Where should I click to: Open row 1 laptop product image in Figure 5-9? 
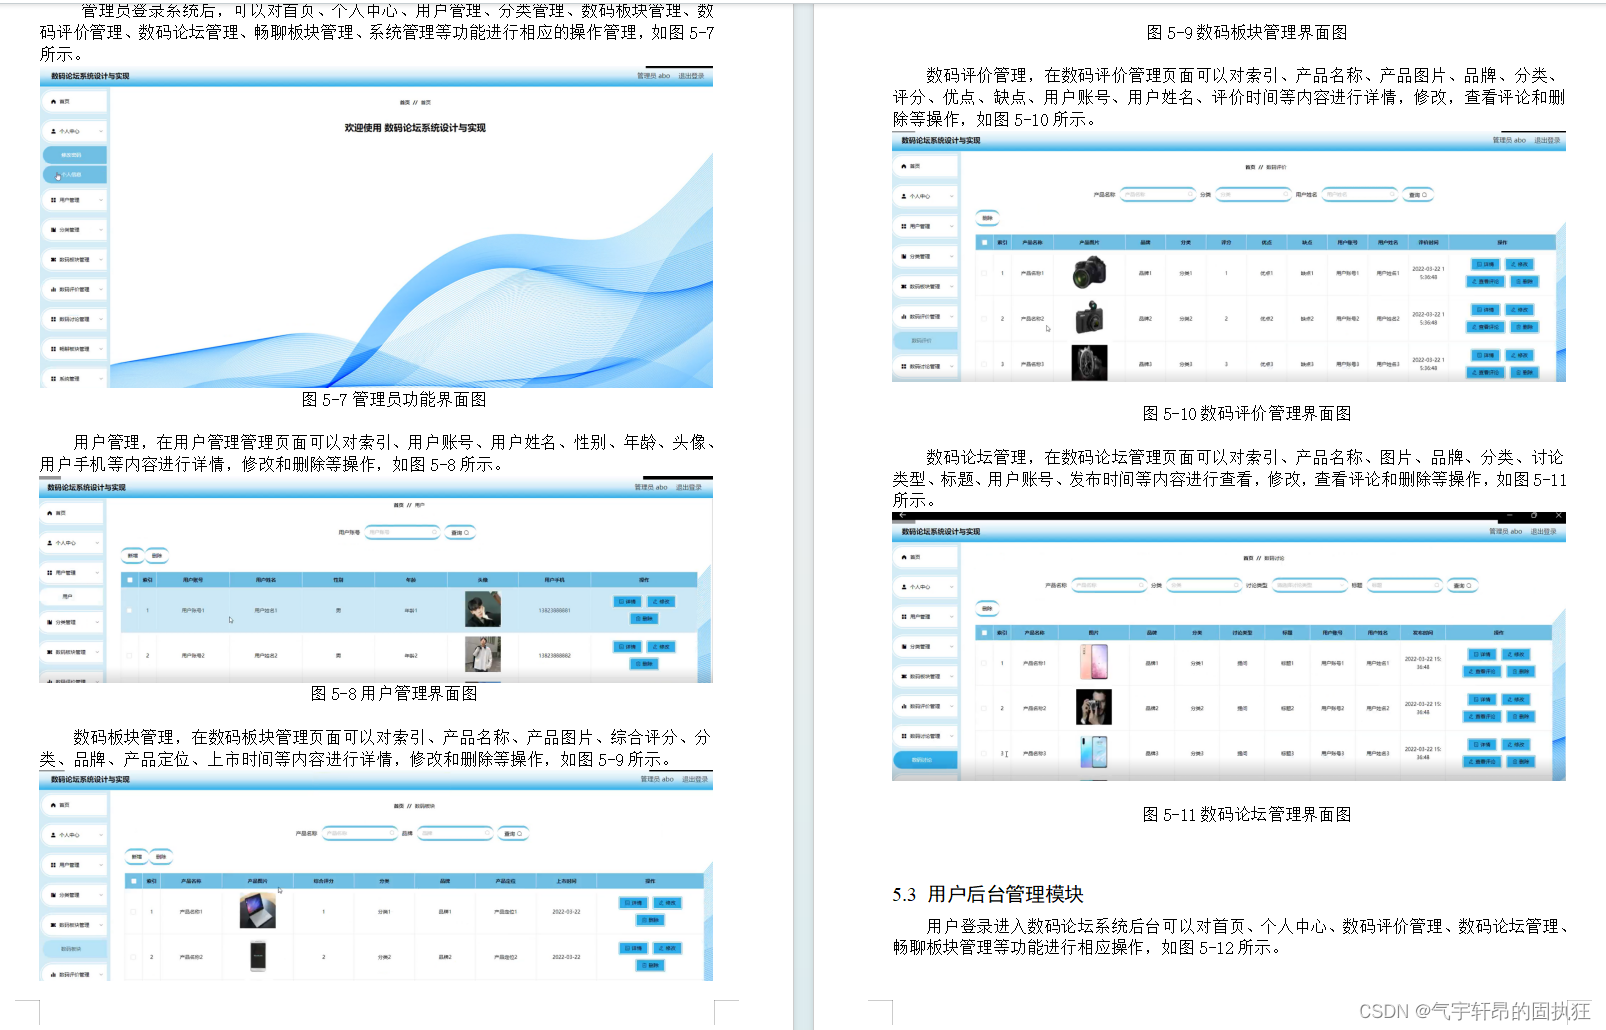pyautogui.click(x=258, y=911)
